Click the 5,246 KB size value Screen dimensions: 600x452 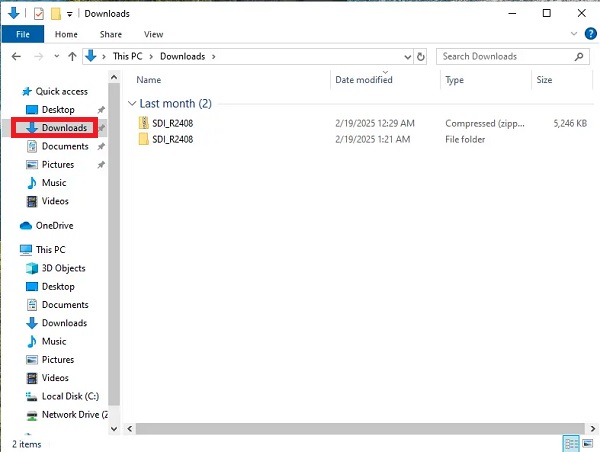(570, 123)
